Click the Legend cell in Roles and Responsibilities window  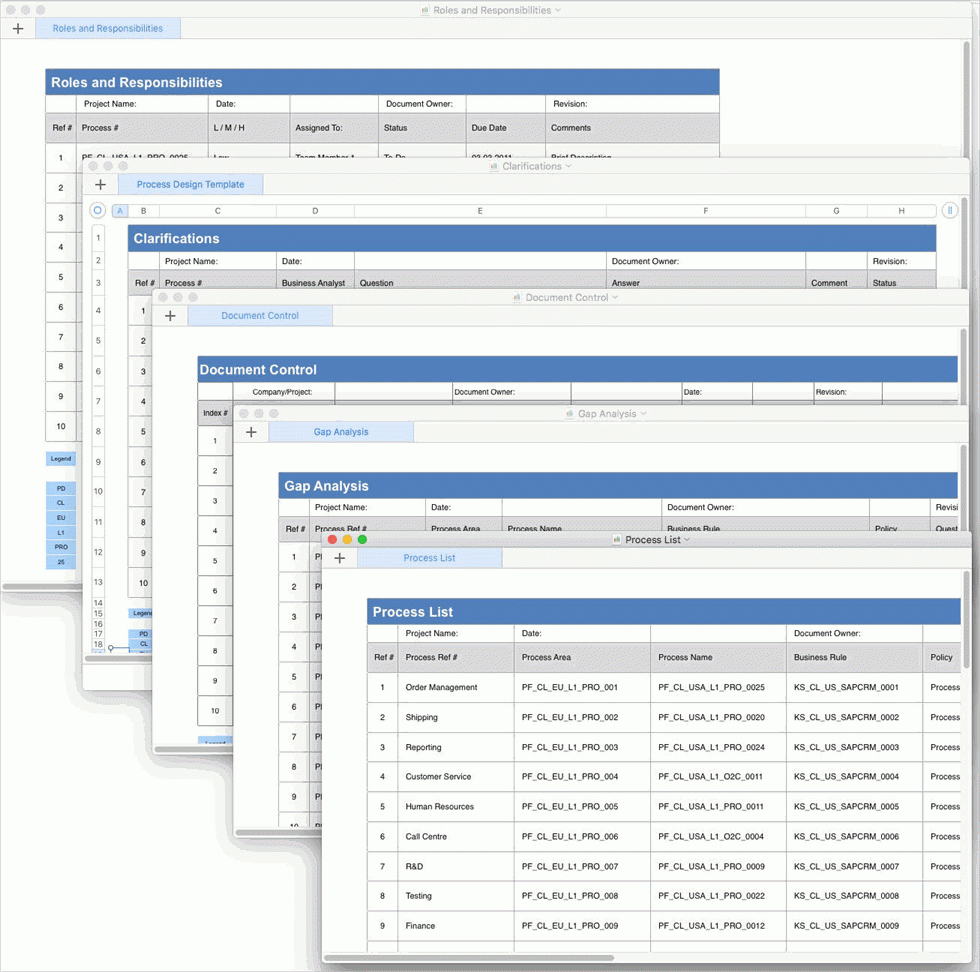(x=61, y=459)
